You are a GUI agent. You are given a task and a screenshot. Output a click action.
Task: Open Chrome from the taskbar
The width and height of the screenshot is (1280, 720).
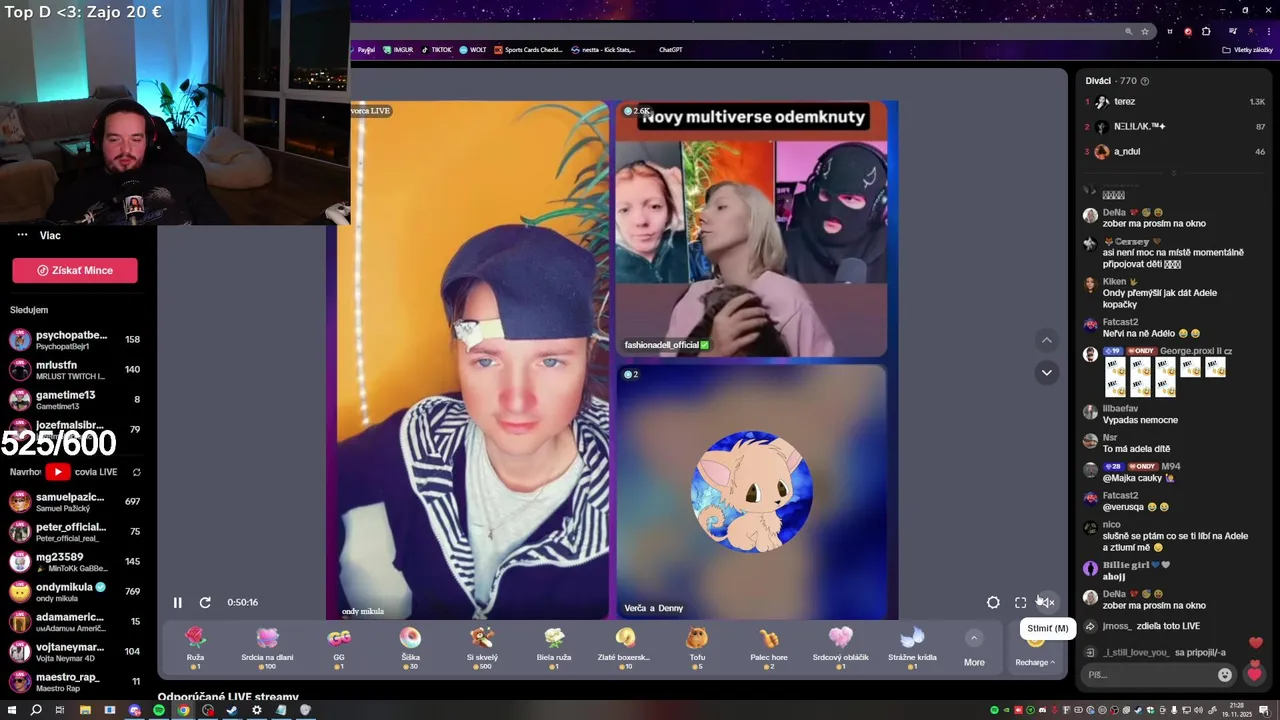pos(183,710)
